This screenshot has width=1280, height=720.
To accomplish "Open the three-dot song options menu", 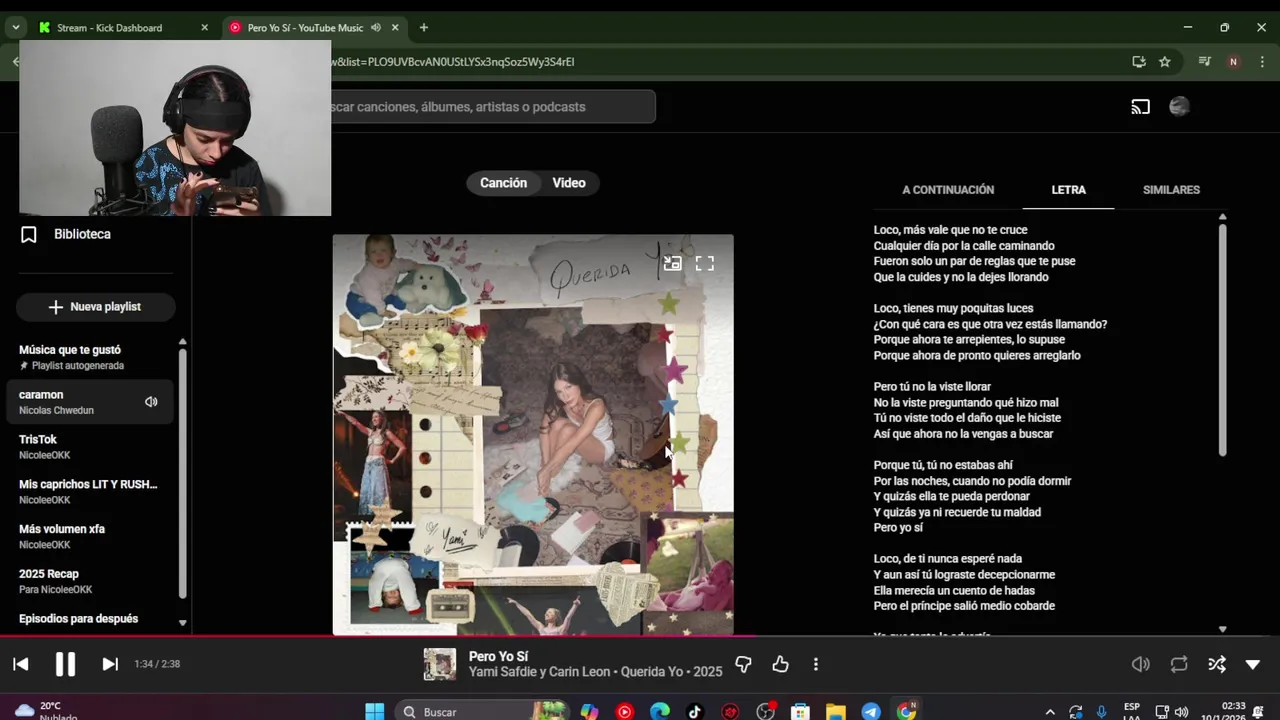I will [816, 664].
